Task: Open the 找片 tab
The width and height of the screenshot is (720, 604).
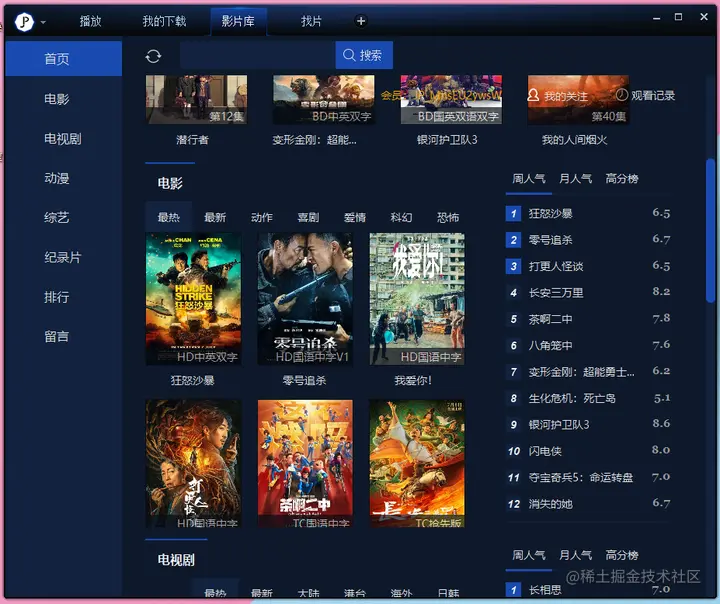Action: (311, 21)
